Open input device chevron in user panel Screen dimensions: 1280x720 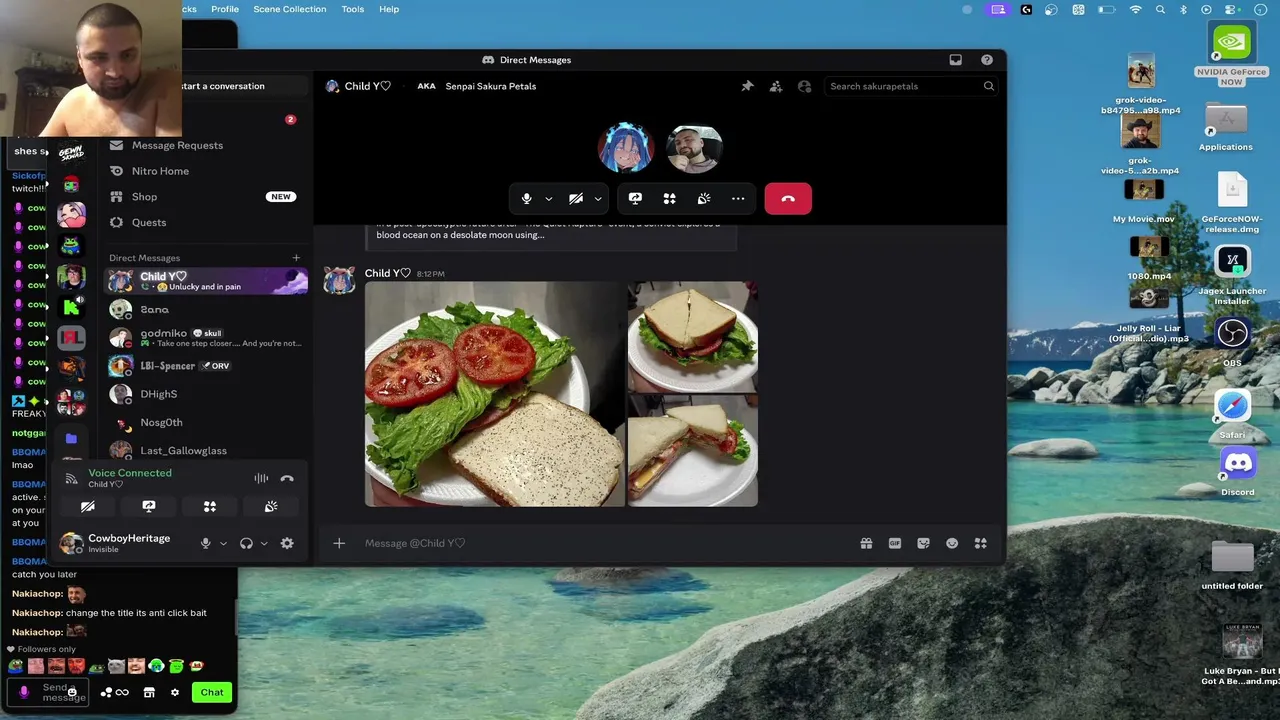click(223, 543)
